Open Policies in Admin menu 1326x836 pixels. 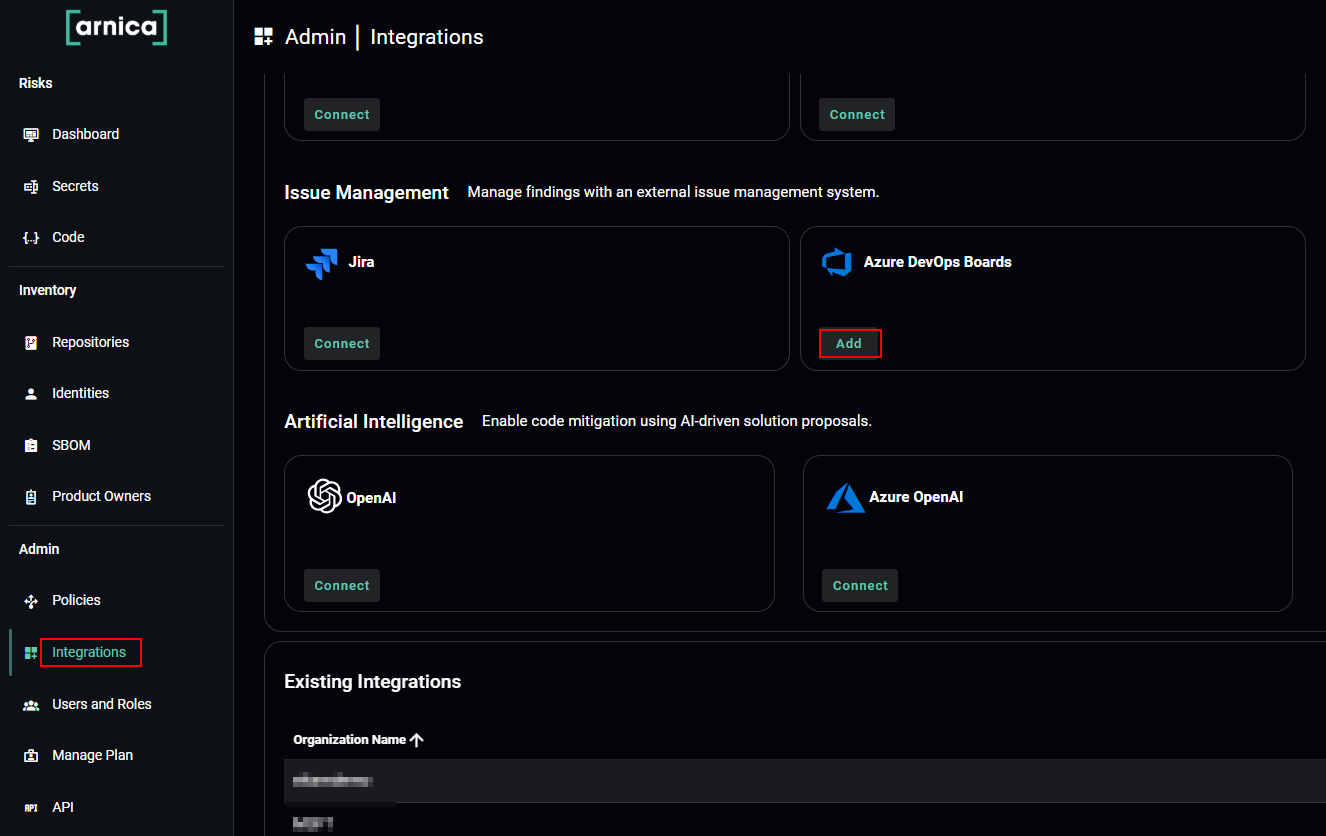pyautogui.click(x=76, y=600)
